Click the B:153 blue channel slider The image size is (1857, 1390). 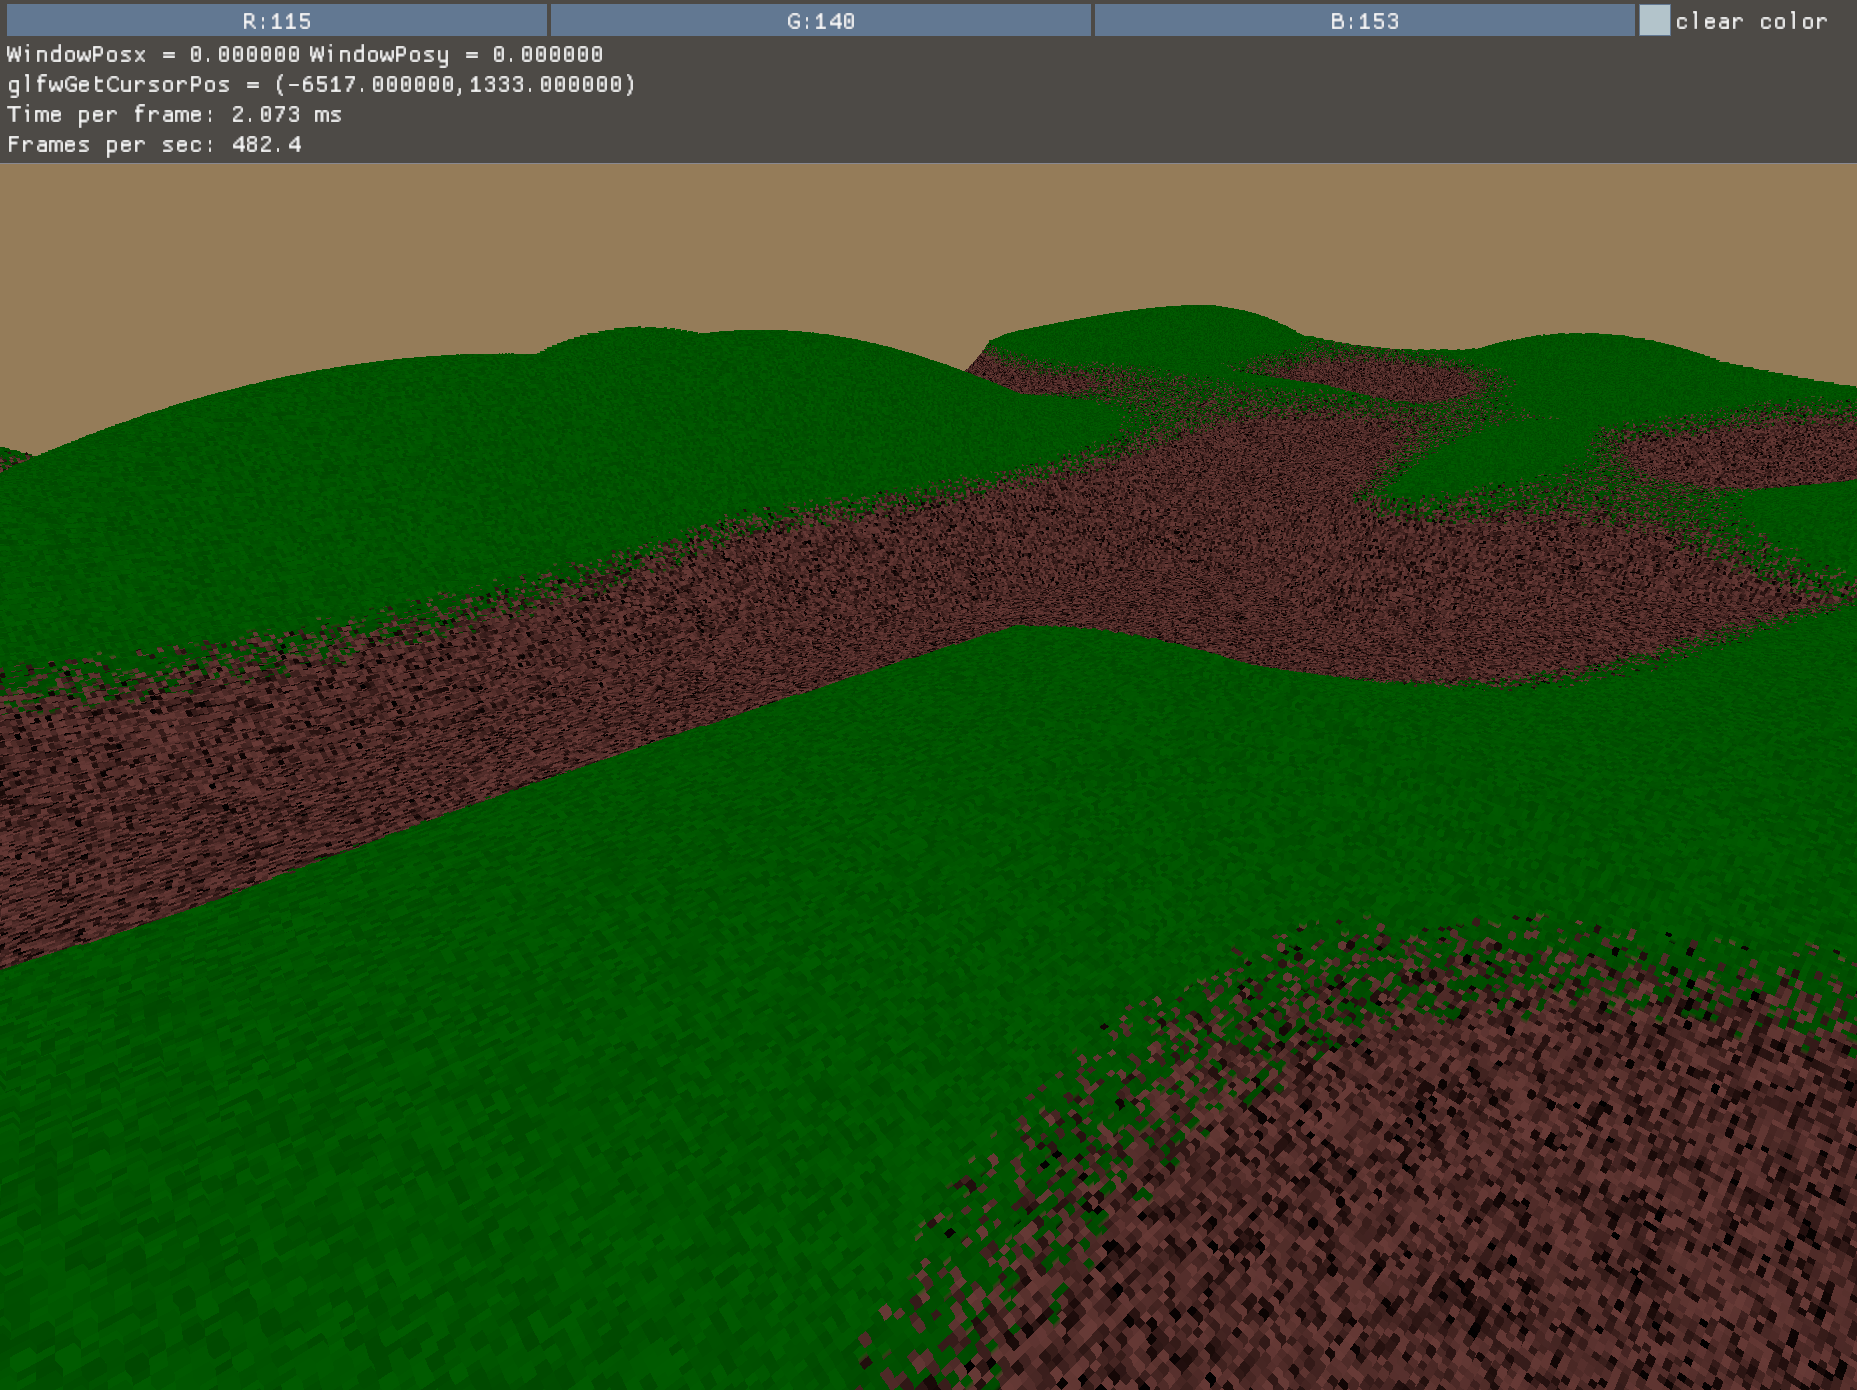pos(1364,19)
